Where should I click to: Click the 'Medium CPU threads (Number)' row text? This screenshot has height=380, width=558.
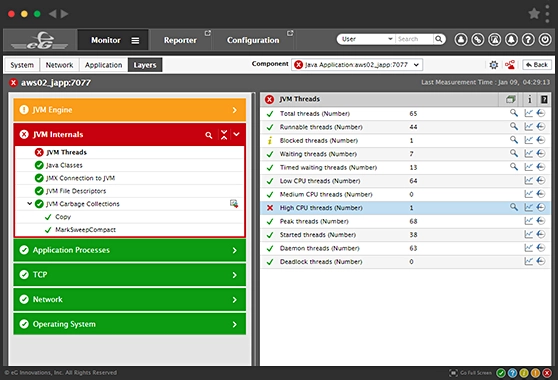pyautogui.click(x=326, y=194)
